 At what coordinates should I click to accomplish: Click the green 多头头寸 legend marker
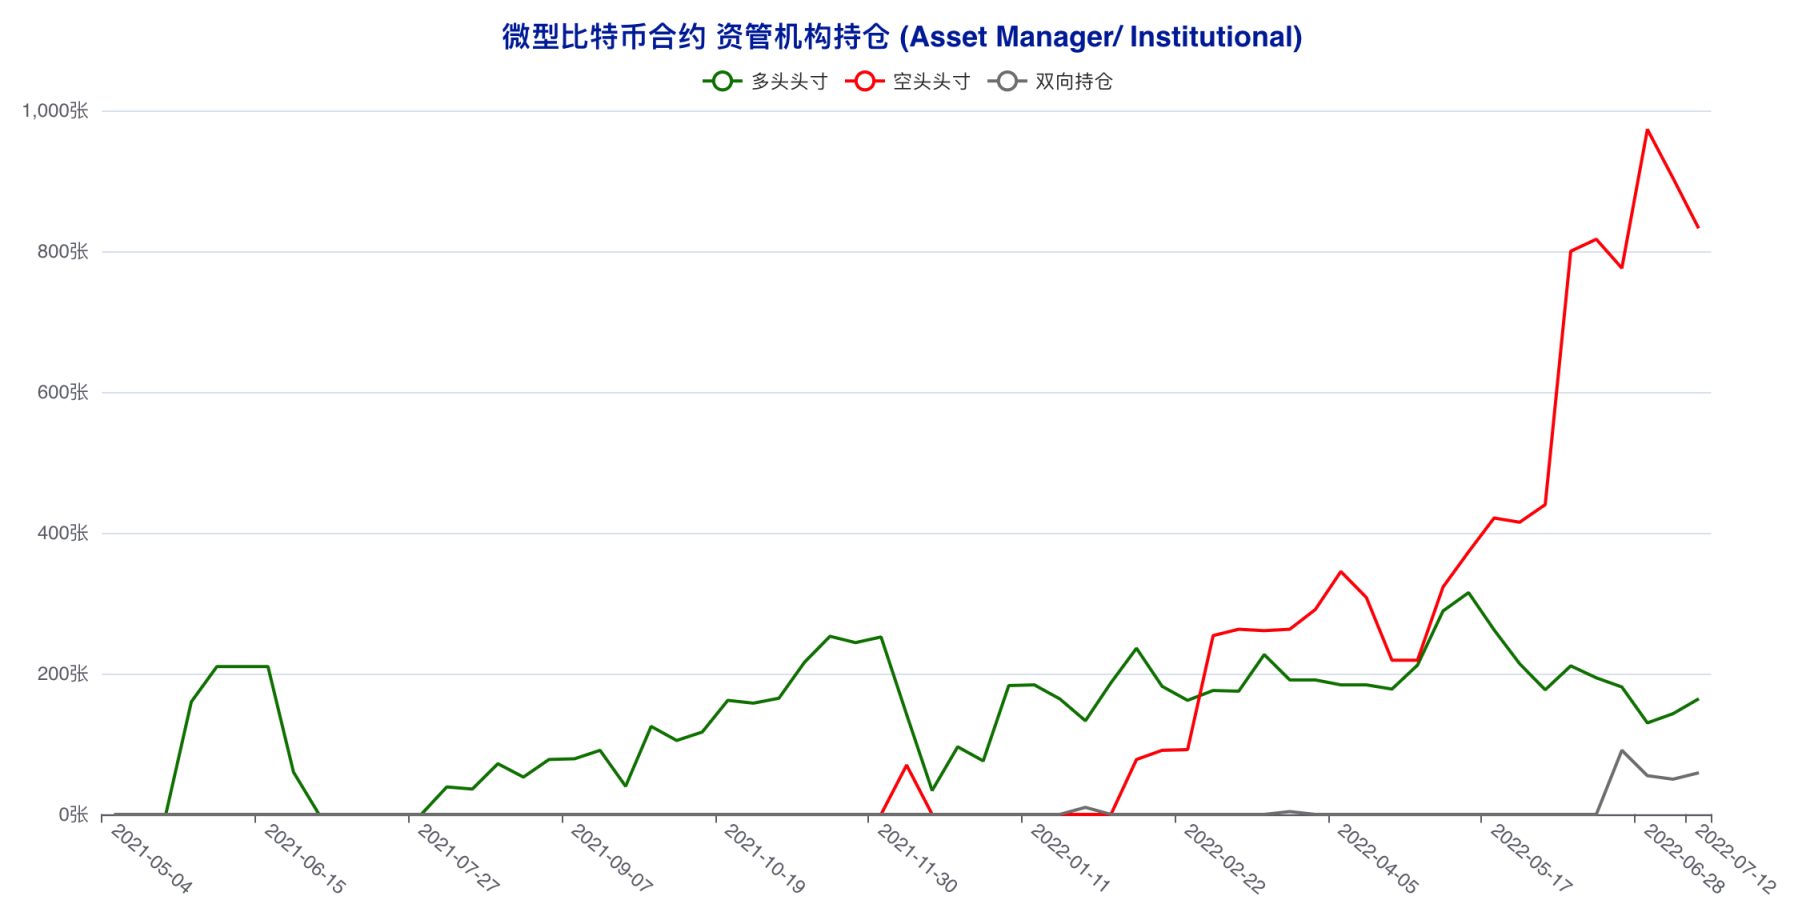point(722,82)
